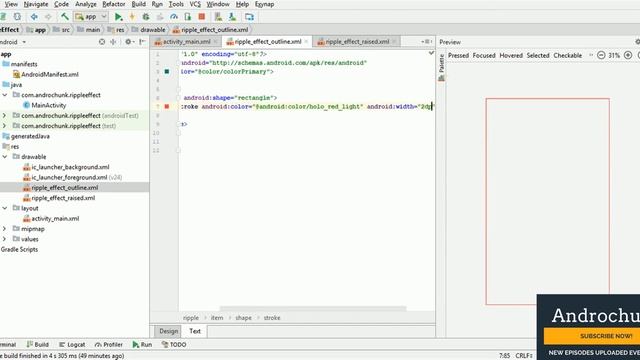Toggle the Checkable state in preview

[567, 55]
